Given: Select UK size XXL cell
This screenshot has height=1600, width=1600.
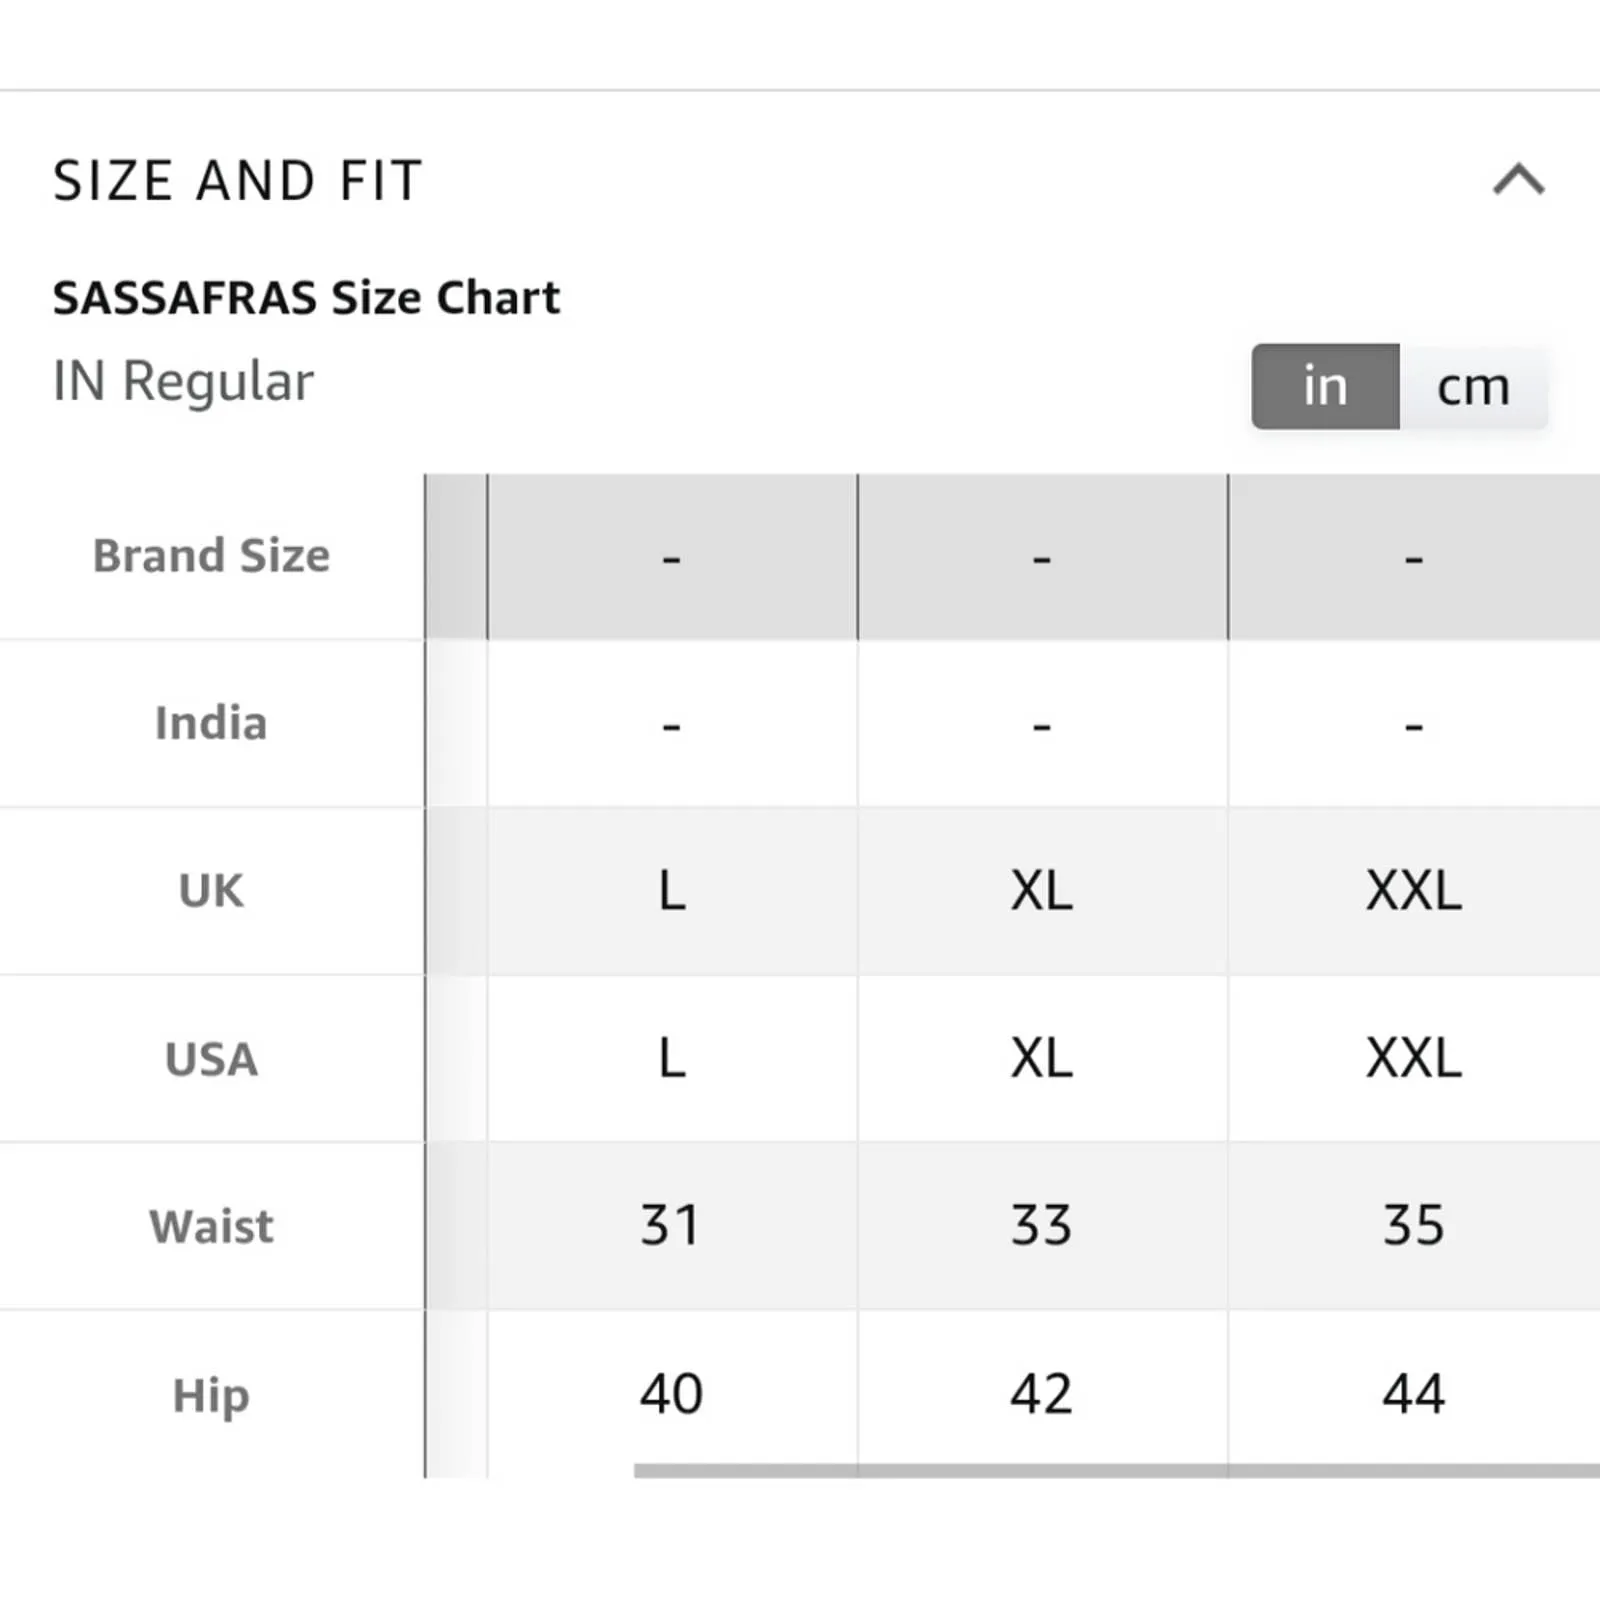Looking at the screenshot, I should [x=1414, y=891].
